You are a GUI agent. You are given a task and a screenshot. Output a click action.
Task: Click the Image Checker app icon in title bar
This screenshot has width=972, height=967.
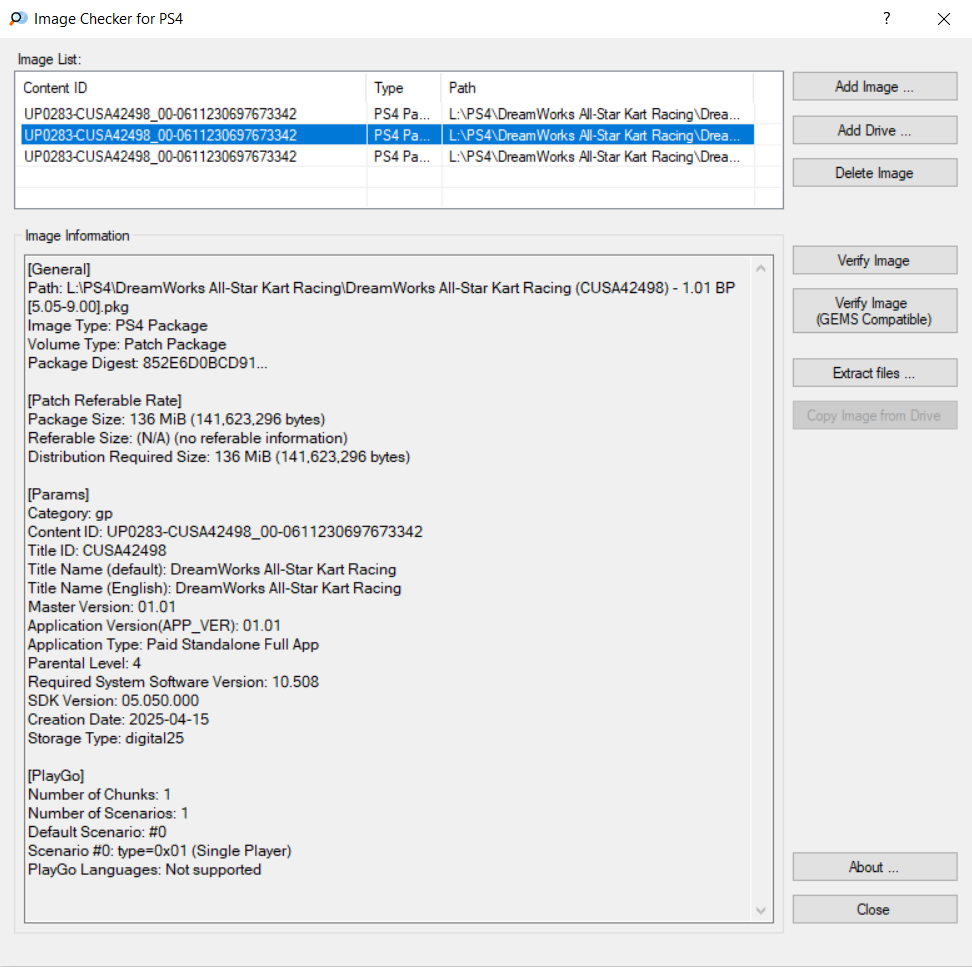tap(18, 19)
